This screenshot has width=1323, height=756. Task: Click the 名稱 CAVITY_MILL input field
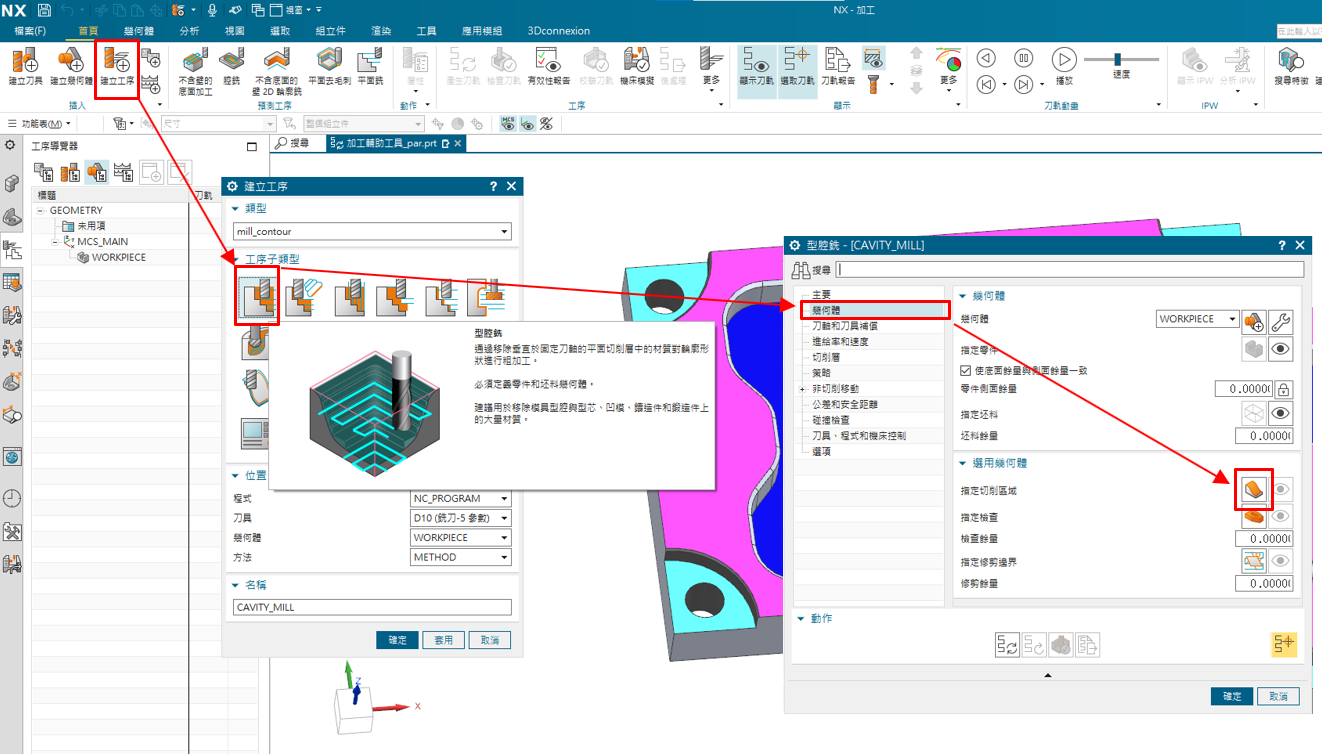pos(372,607)
